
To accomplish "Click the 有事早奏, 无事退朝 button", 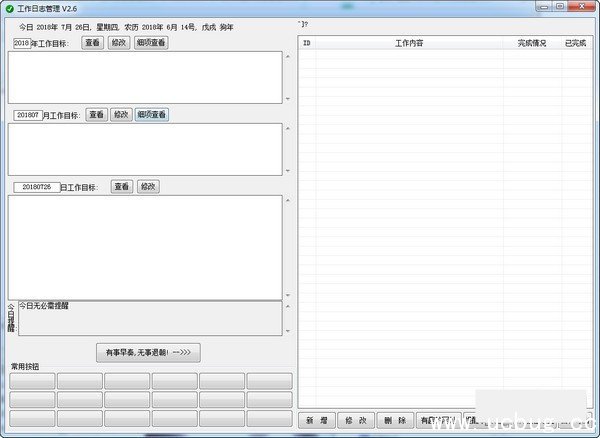I will coord(148,352).
